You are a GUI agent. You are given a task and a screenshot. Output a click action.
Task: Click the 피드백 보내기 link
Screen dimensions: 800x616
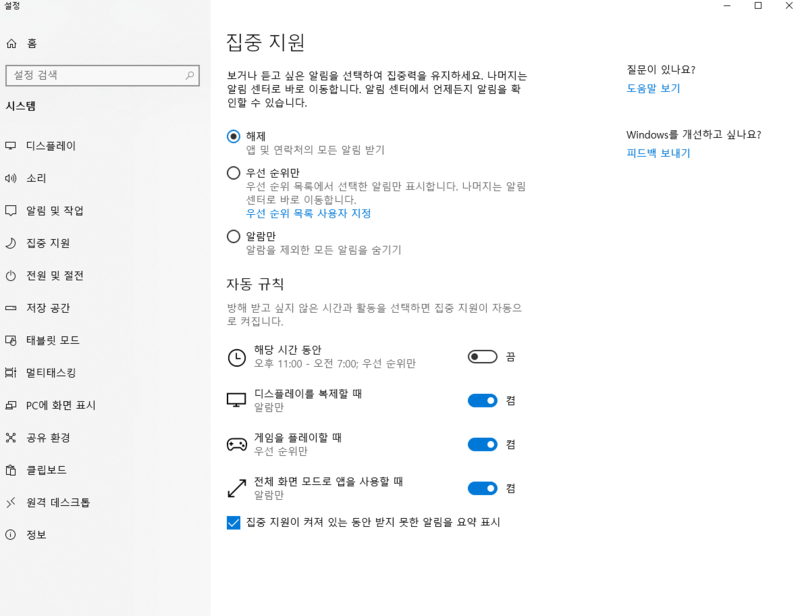[658, 153]
